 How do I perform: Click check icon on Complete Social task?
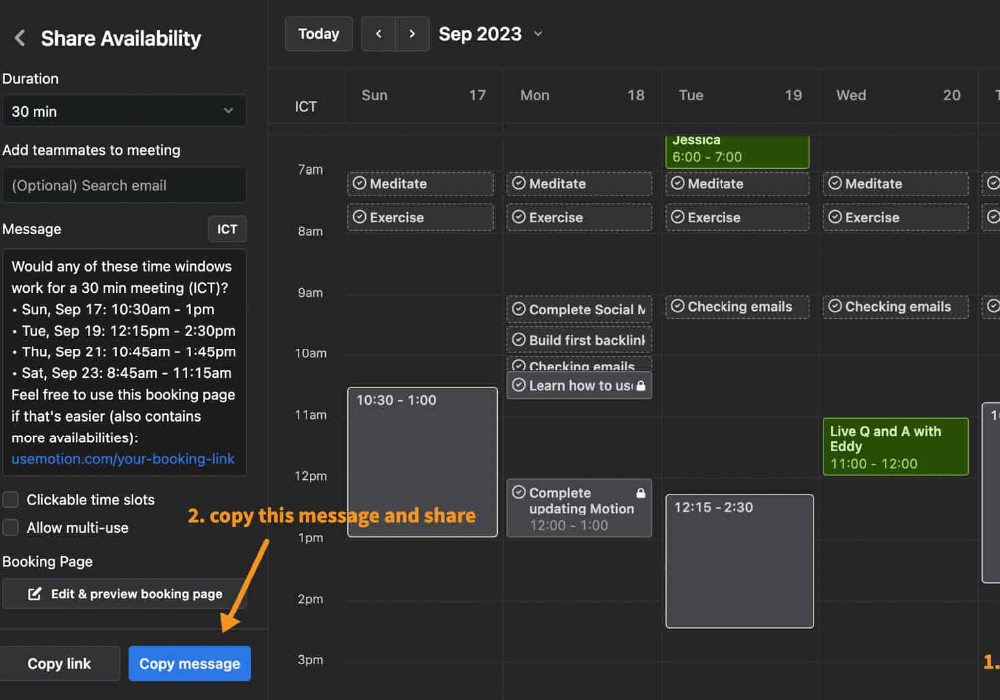pos(518,310)
